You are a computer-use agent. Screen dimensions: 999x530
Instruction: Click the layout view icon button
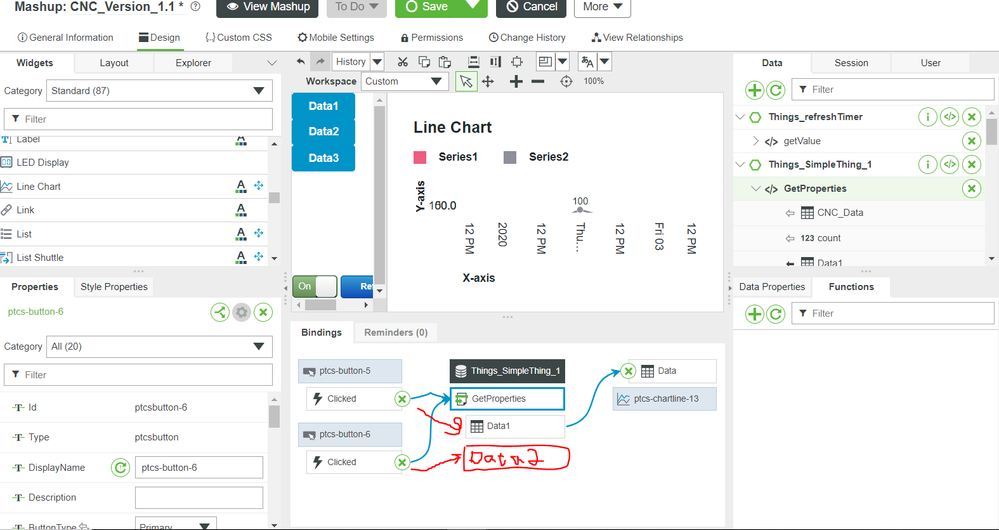[x=545, y=62]
